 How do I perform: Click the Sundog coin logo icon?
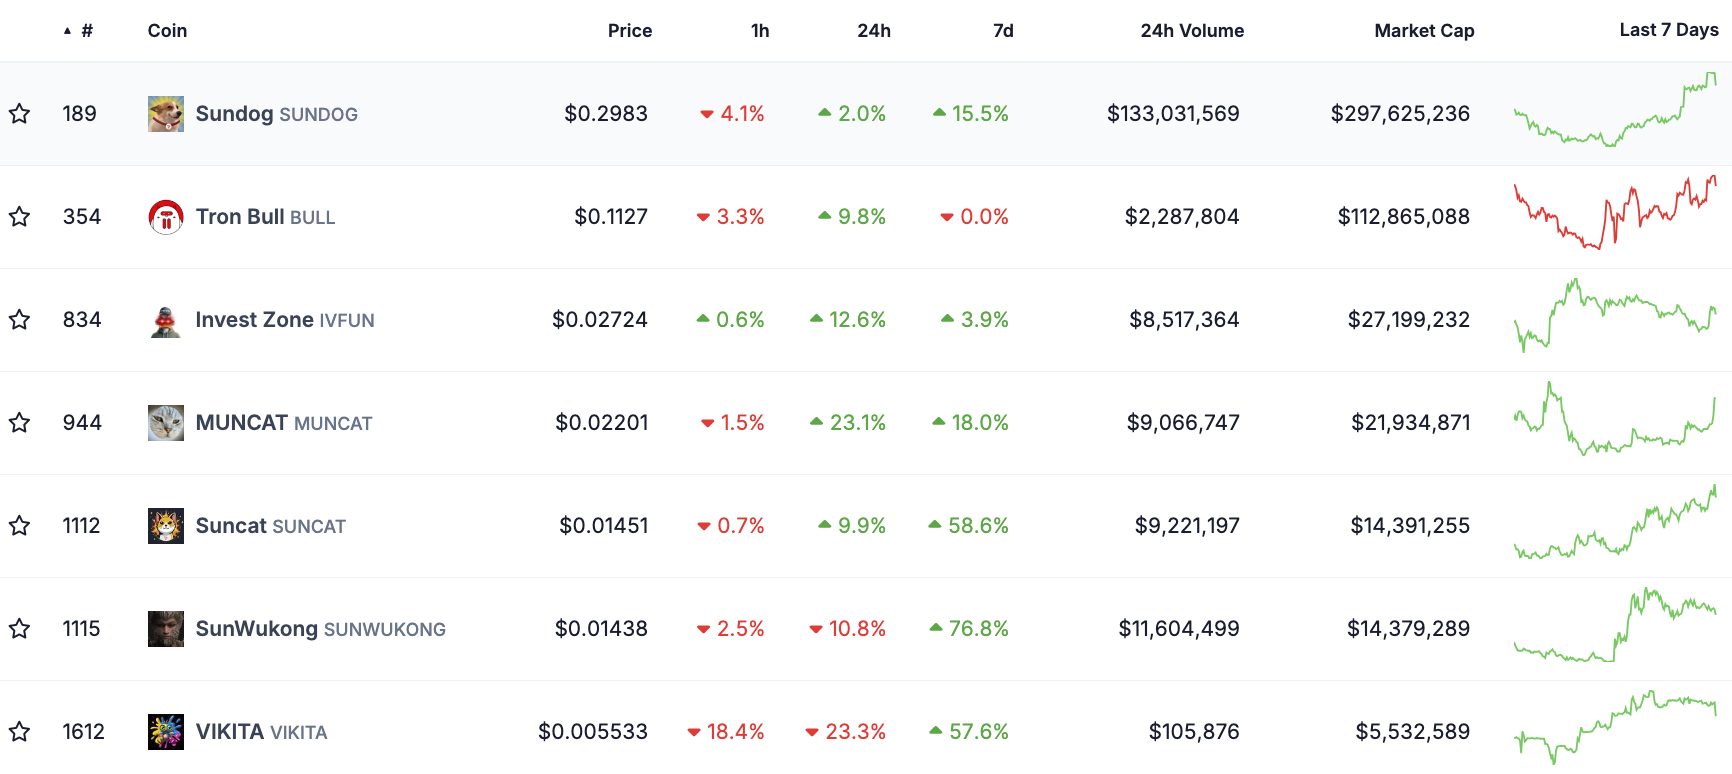pos(165,114)
